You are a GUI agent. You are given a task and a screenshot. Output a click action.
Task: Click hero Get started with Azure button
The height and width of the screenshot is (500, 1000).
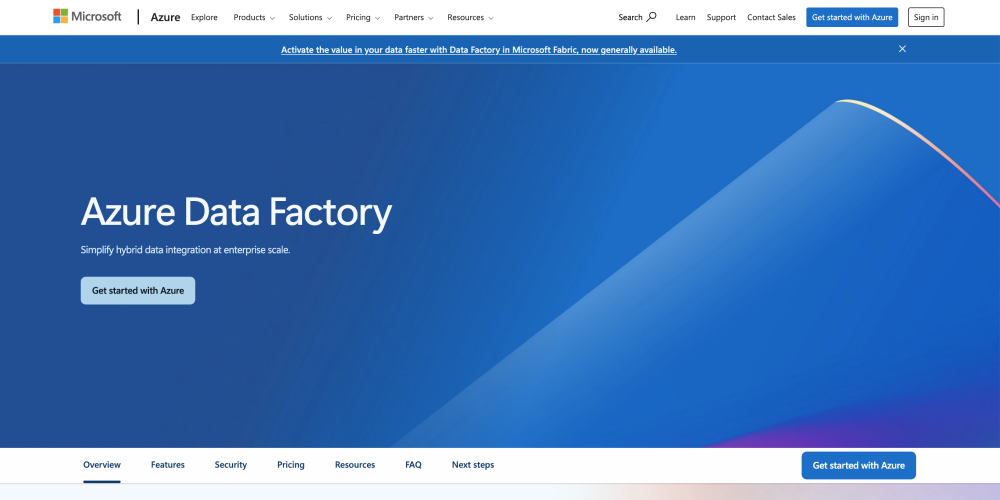(138, 291)
